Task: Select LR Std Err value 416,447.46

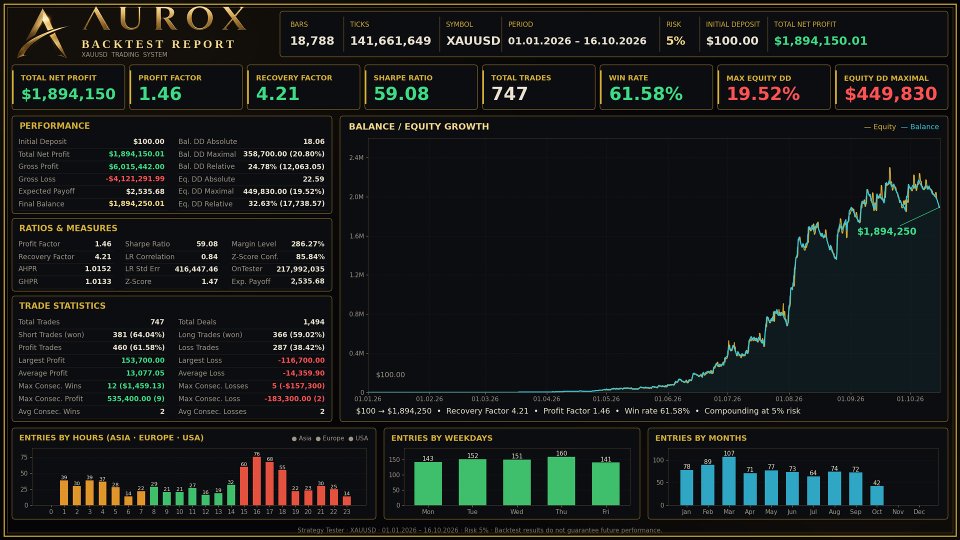Action: (196, 269)
